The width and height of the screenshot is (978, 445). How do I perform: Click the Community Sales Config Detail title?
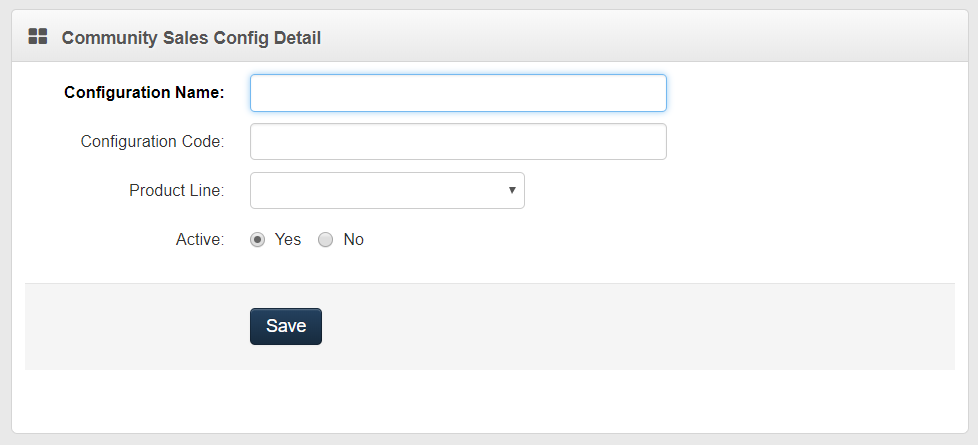tap(191, 38)
